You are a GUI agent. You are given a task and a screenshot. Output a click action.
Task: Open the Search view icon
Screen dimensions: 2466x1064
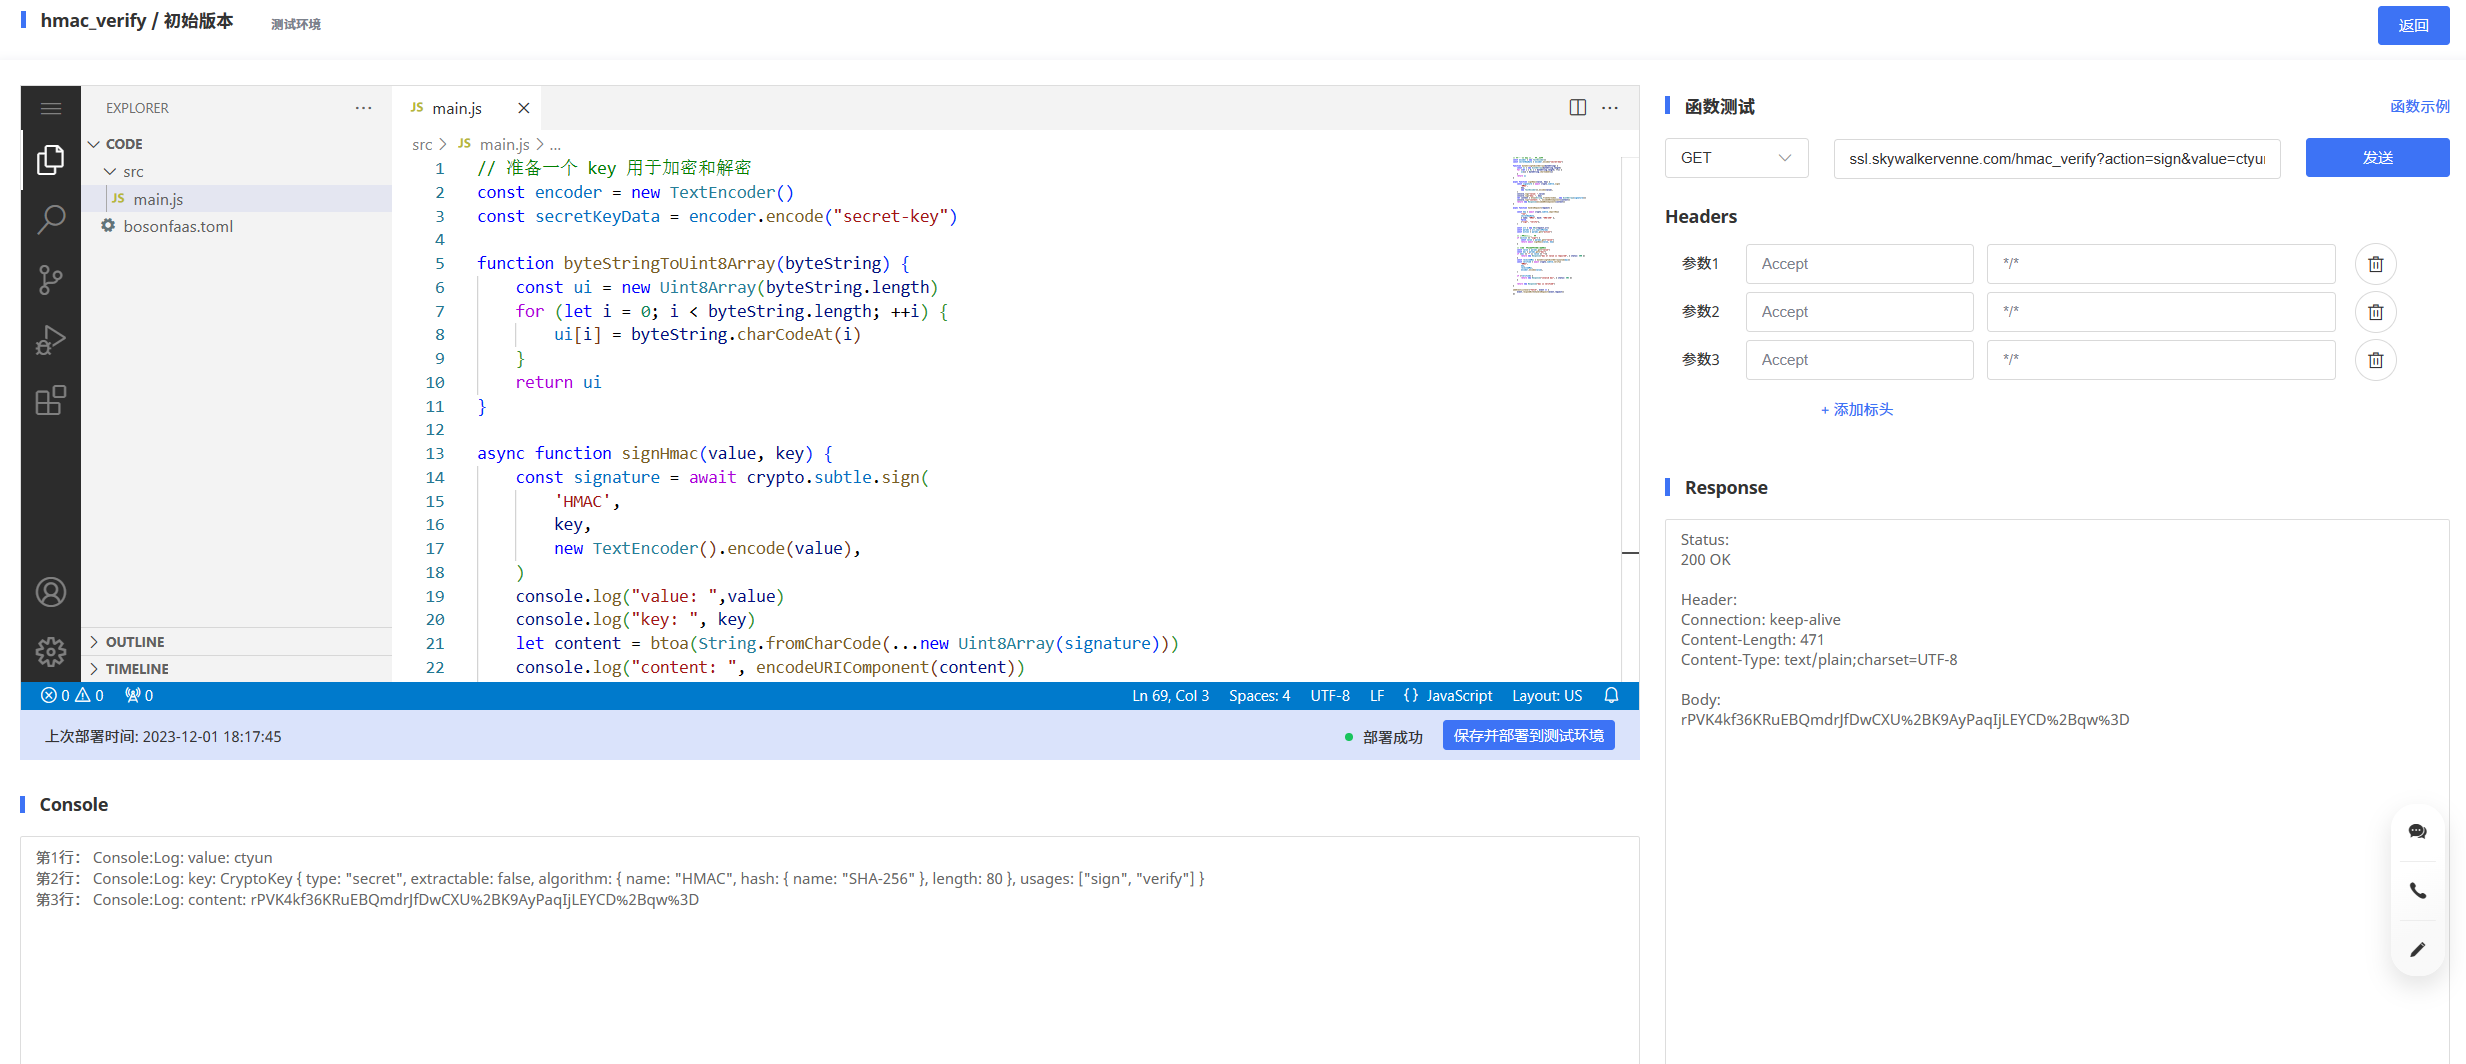(x=50, y=219)
